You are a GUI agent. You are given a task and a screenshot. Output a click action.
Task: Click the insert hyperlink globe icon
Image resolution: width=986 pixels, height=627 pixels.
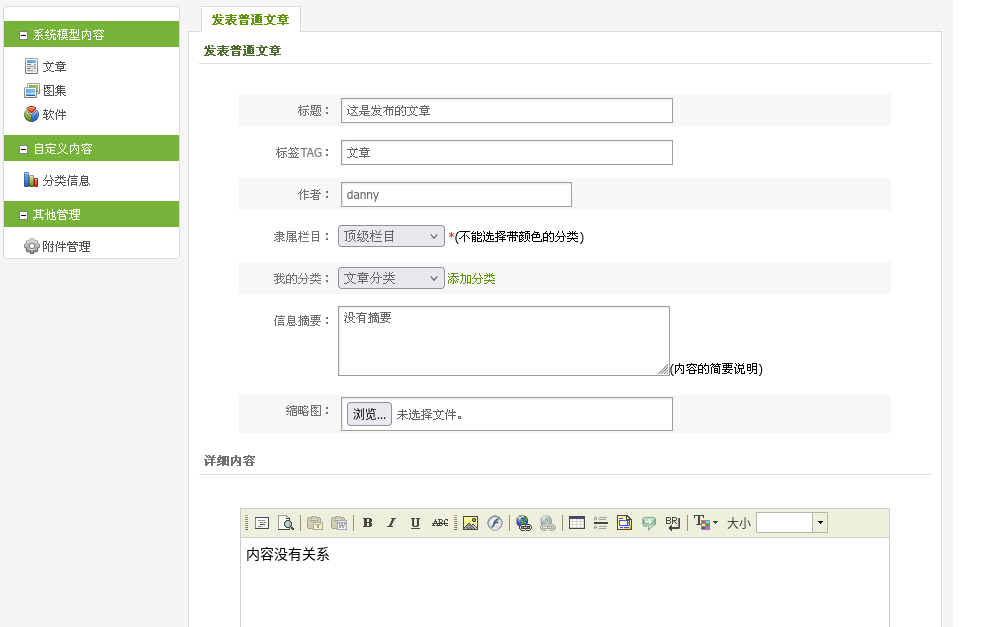(523, 523)
